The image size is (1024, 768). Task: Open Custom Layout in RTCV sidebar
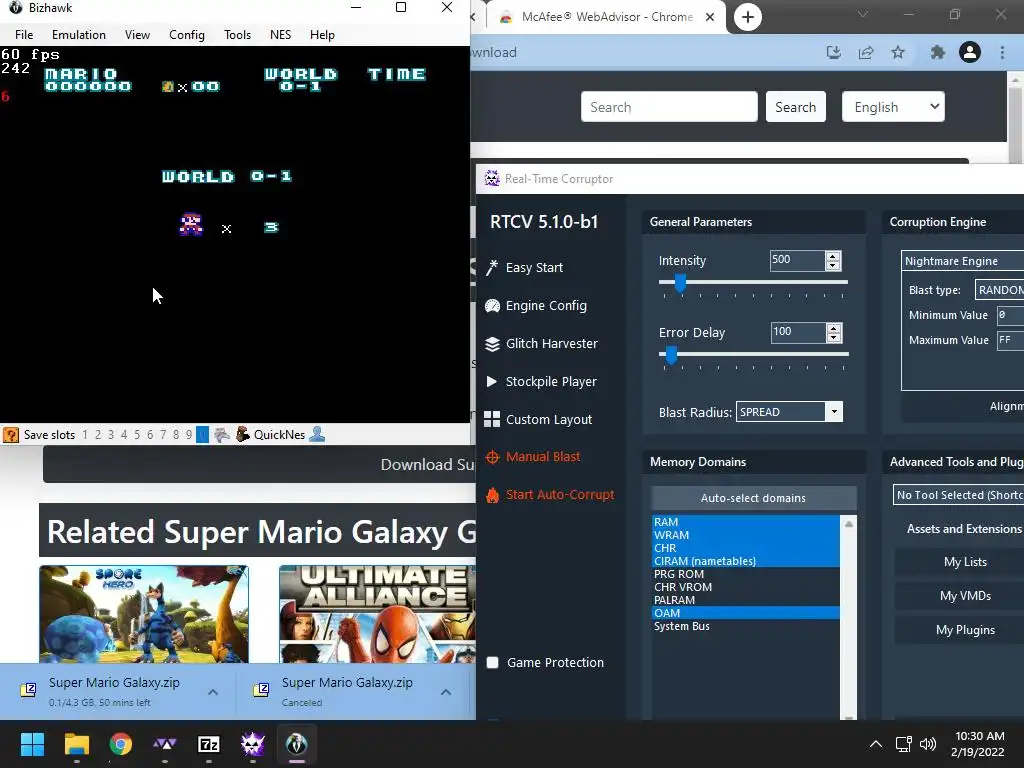tap(538, 419)
